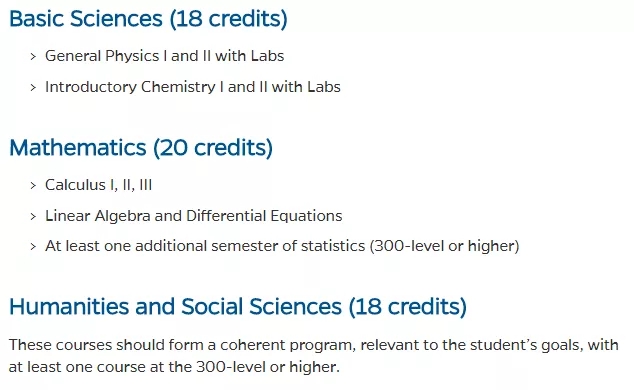Click the Mathematics (20 credits) heading
Screen dimensions: 634x390
pyautogui.click(x=141, y=148)
